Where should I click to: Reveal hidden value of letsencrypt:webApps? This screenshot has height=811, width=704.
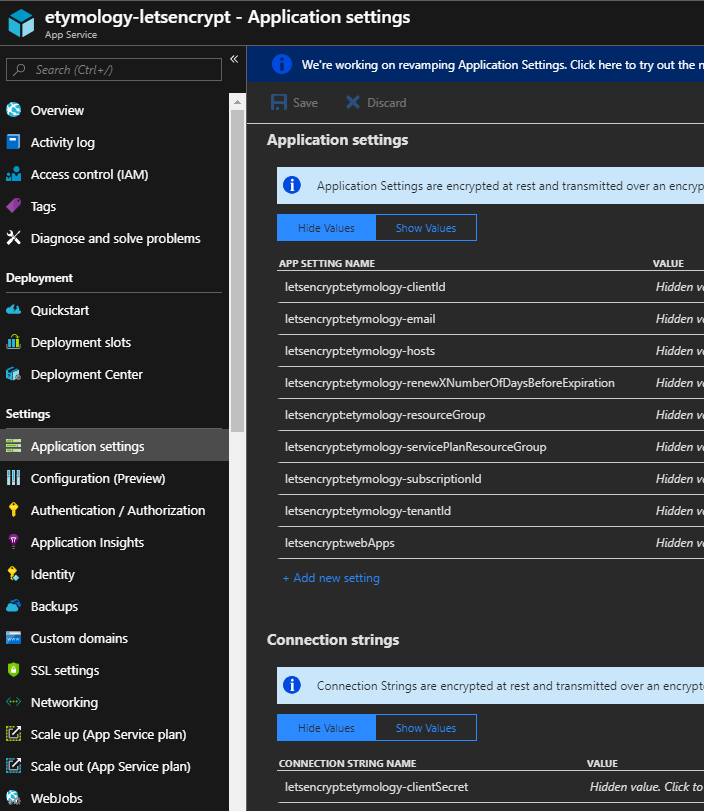coord(680,543)
